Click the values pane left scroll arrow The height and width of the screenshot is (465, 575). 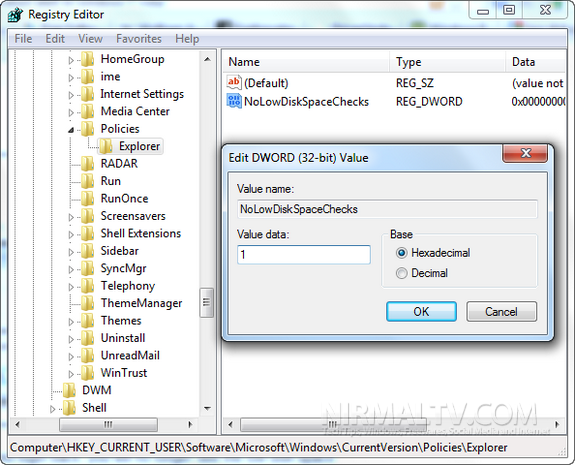click(230, 425)
